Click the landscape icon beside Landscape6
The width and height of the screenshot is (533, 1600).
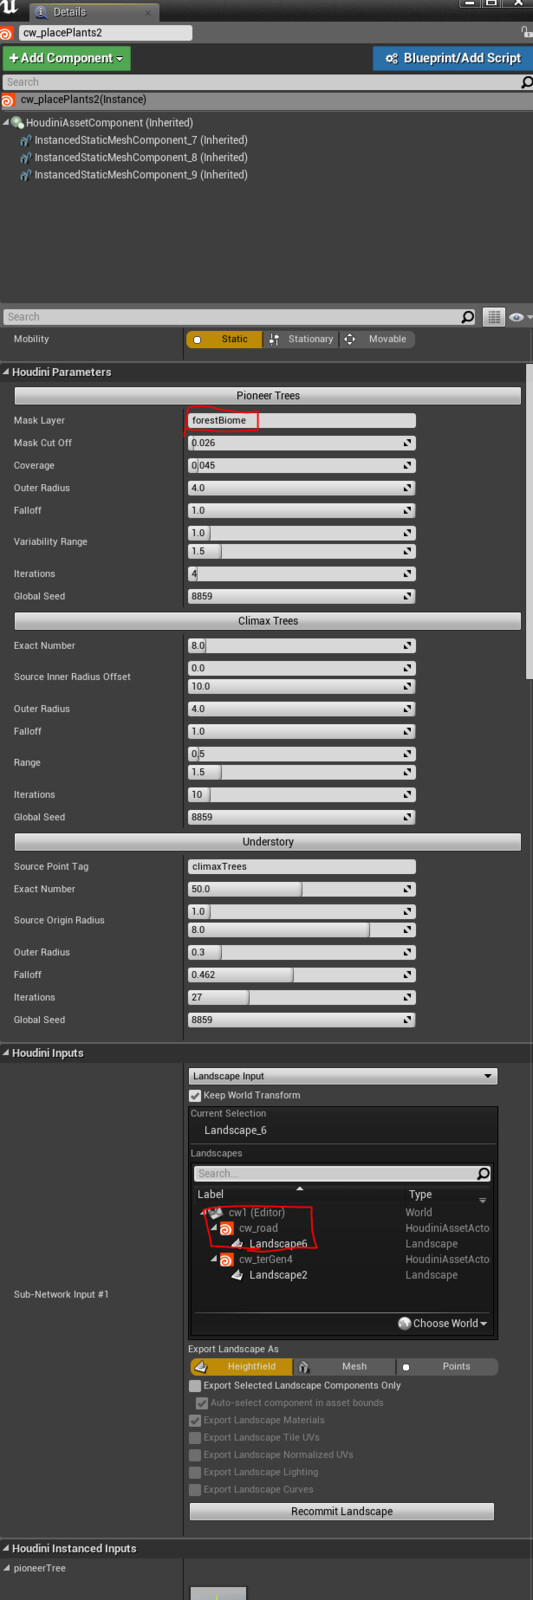[237, 1244]
